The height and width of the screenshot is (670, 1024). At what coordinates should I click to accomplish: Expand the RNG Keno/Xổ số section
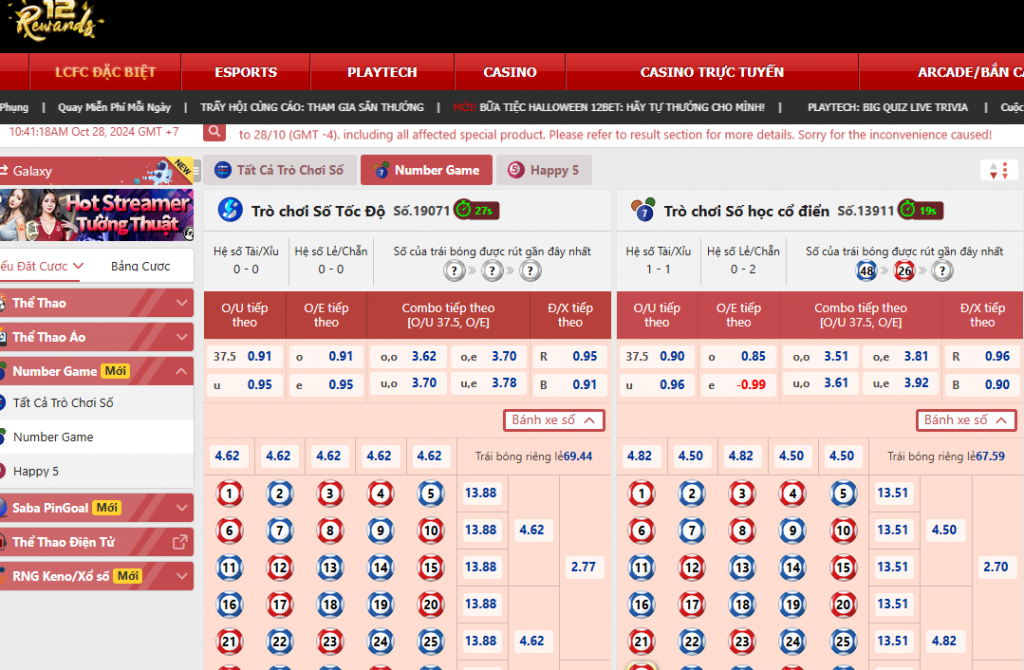tap(182, 576)
